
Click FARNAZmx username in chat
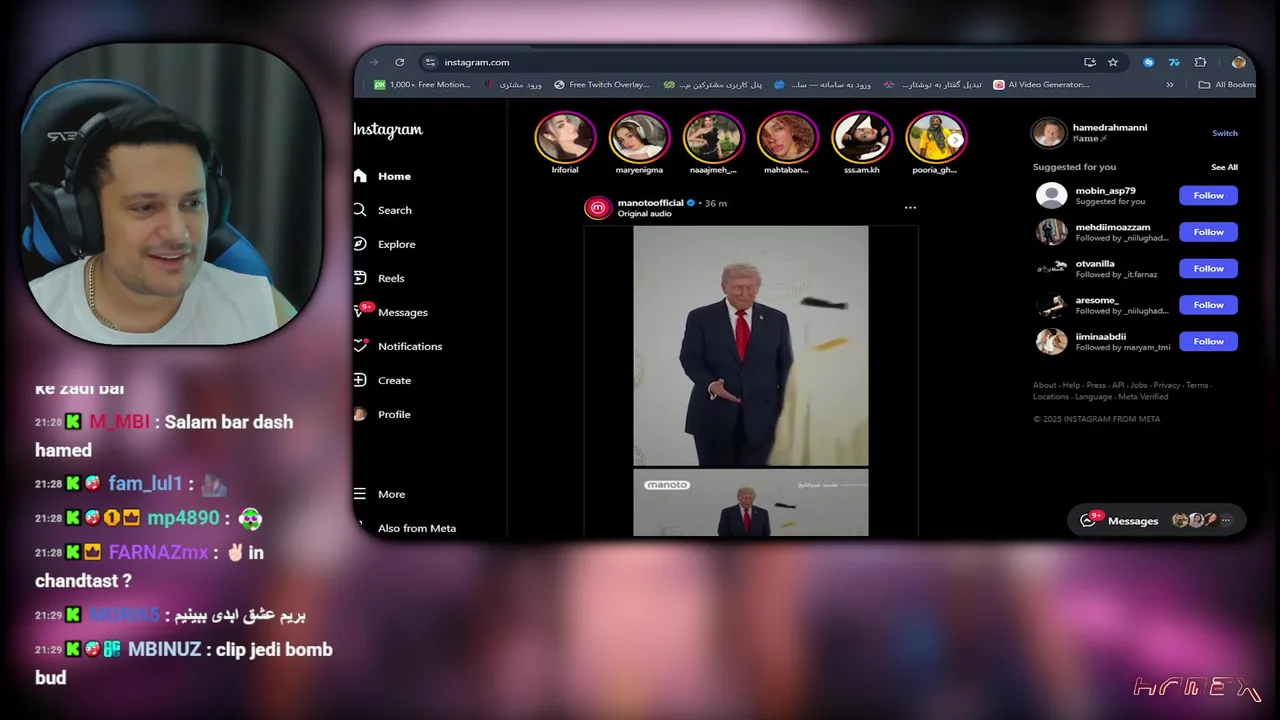pos(158,552)
